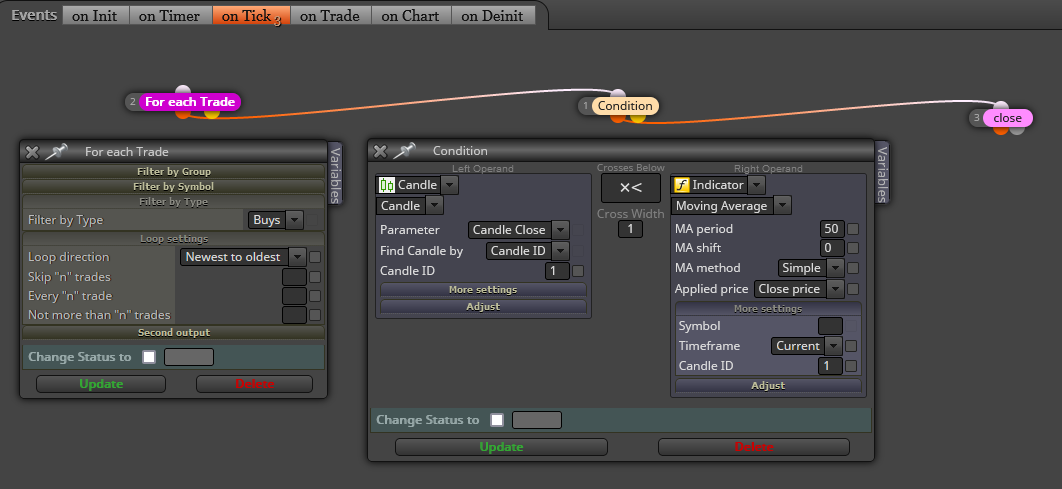Click Update in For each Trade panel
The image size is (1062, 489).
[x=101, y=384]
